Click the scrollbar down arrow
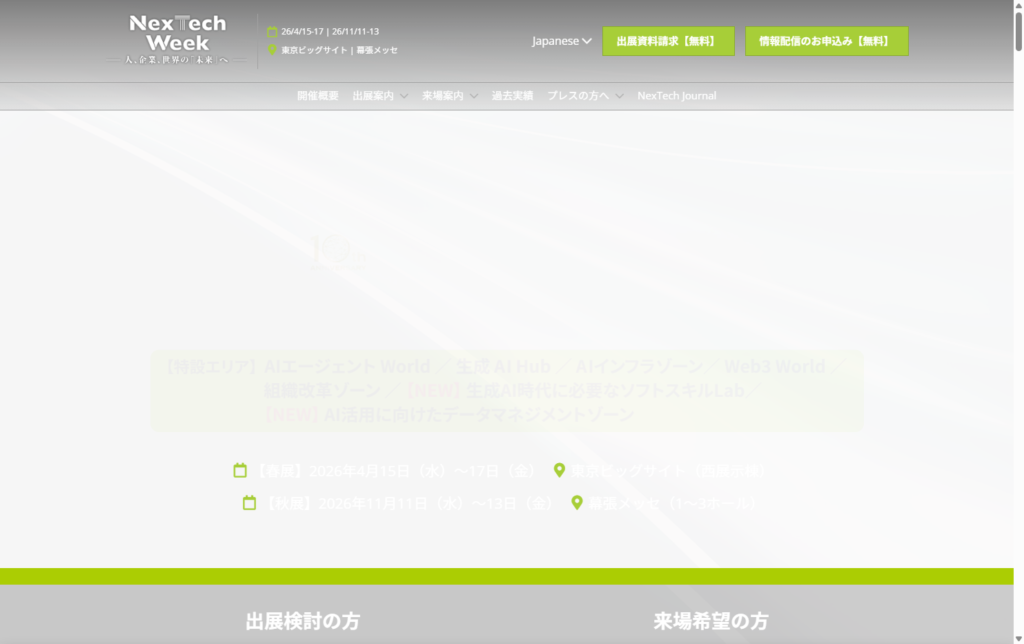The height and width of the screenshot is (644, 1024). [1018, 636]
